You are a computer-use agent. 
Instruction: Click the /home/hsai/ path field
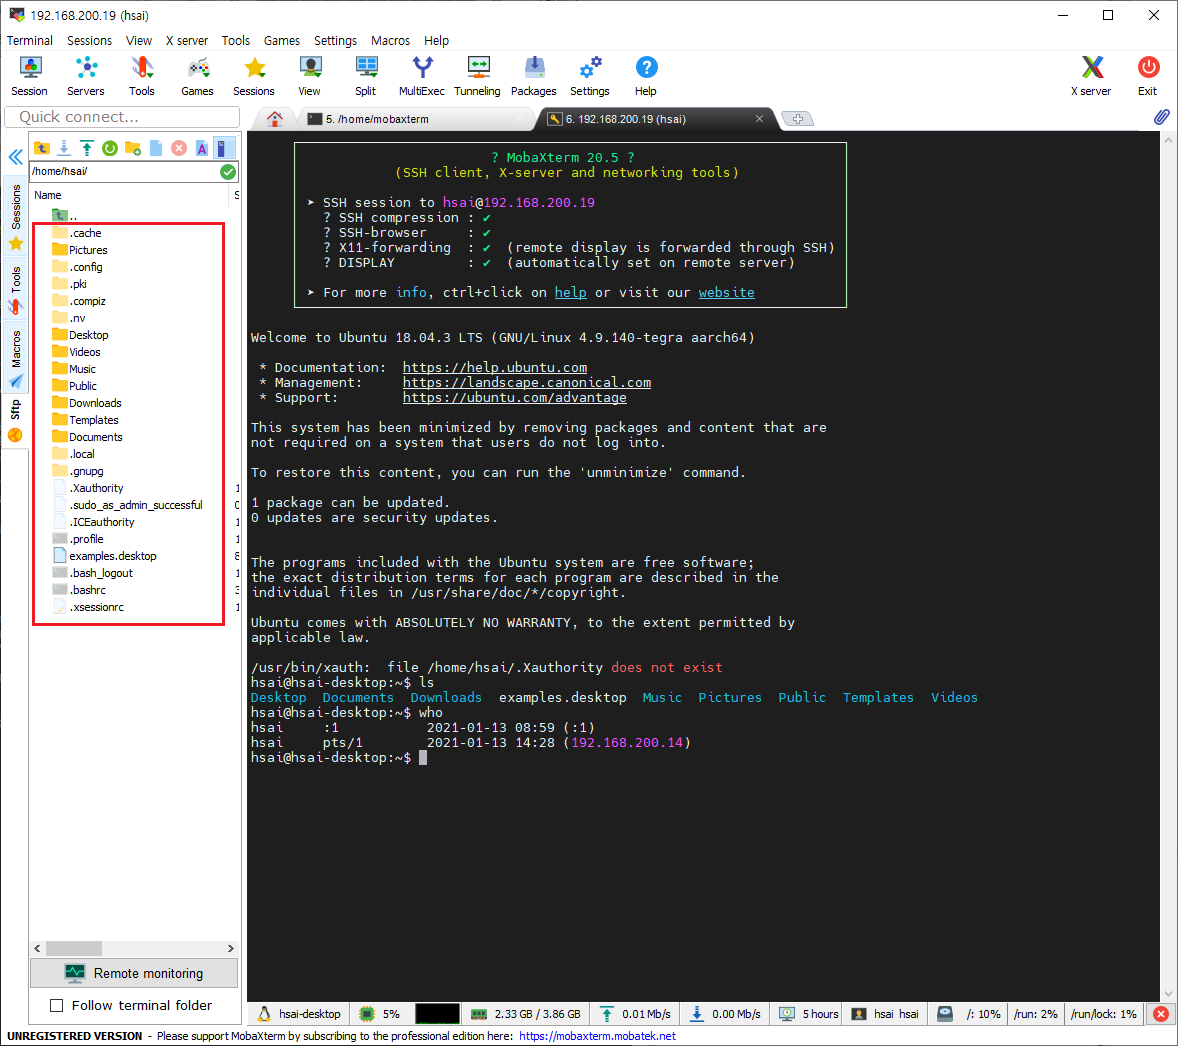point(124,171)
